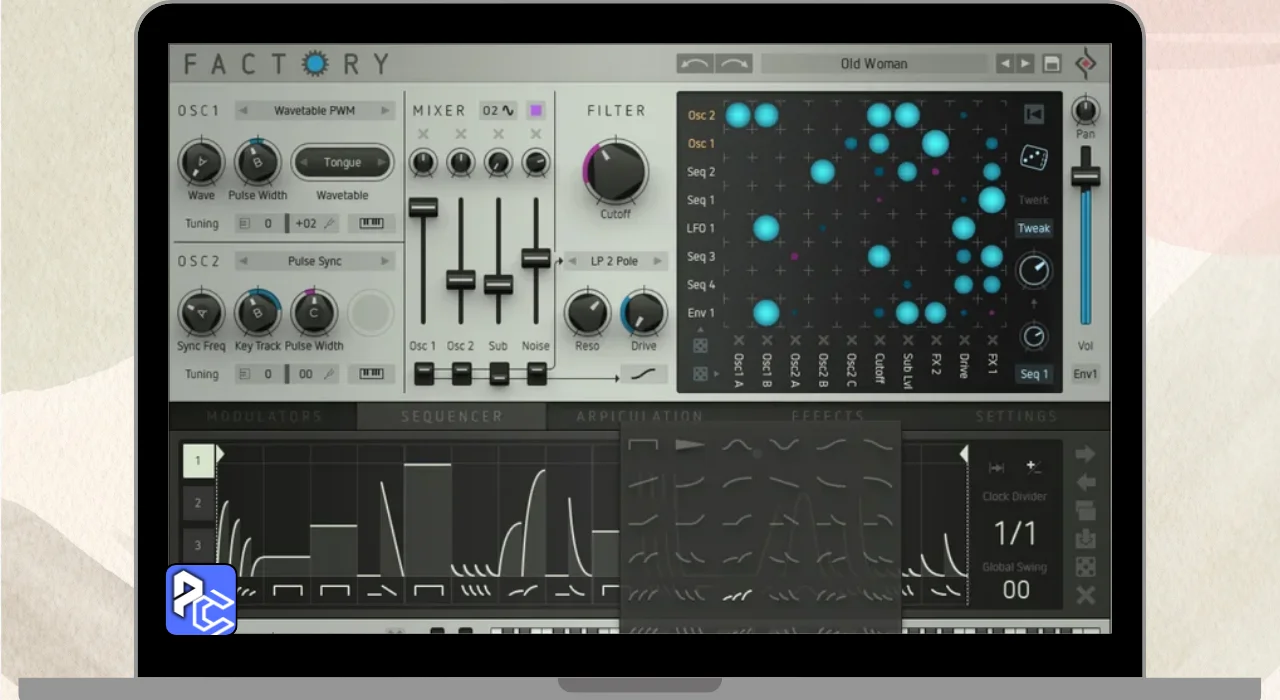This screenshot has width=1280, height=700.
Task: Click the reset-to-start icon above the dice
Action: click(x=1033, y=114)
